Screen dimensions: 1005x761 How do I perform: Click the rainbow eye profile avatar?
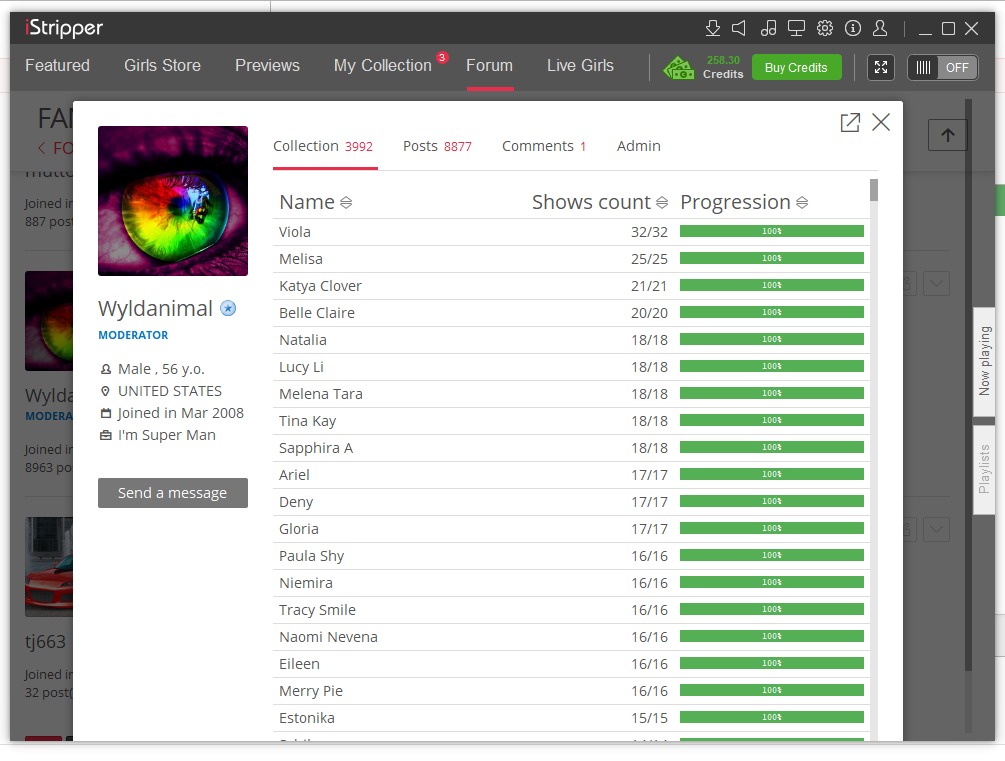point(173,201)
